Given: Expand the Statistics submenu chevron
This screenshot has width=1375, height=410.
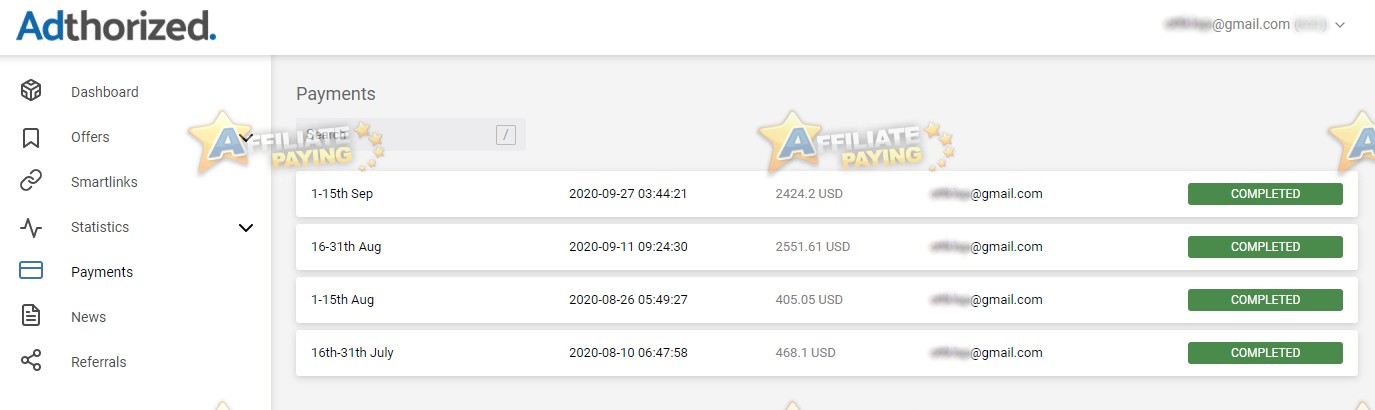Looking at the screenshot, I should pyautogui.click(x=246, y=228).
